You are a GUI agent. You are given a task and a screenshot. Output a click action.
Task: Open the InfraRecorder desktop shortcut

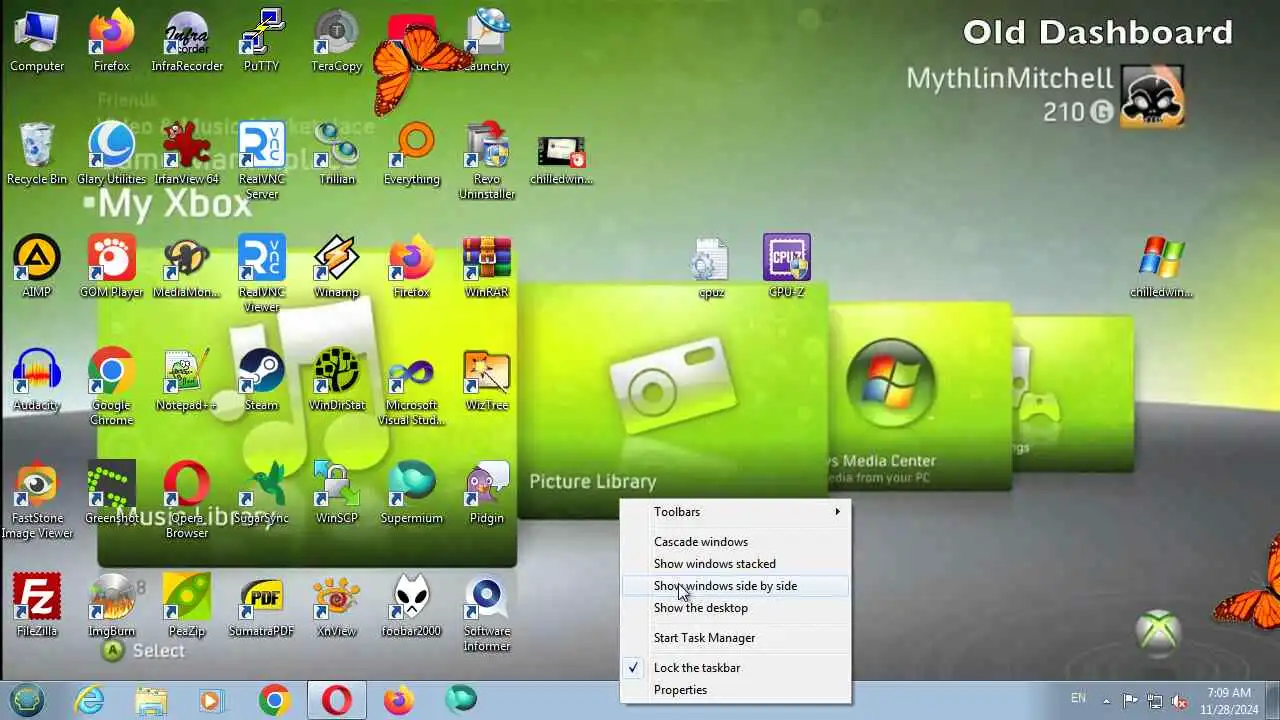tap(187, 42)
